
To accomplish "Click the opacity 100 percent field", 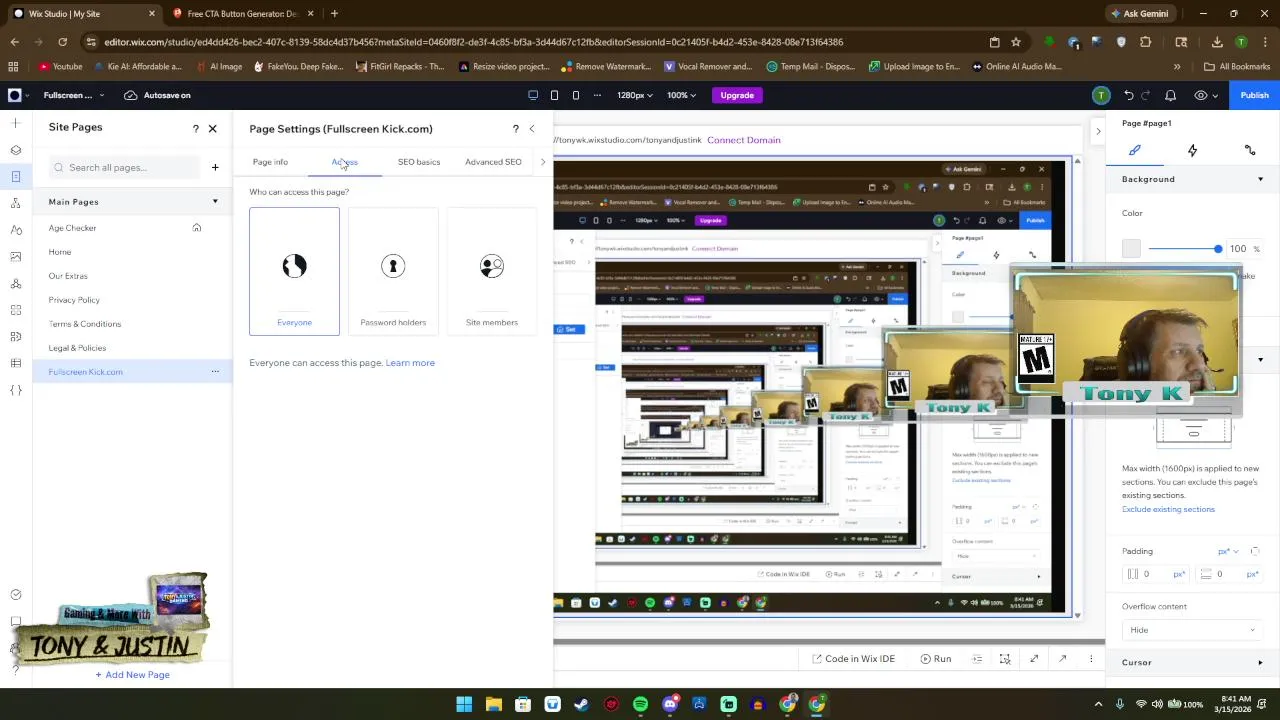I will (x=1244, y=249).
